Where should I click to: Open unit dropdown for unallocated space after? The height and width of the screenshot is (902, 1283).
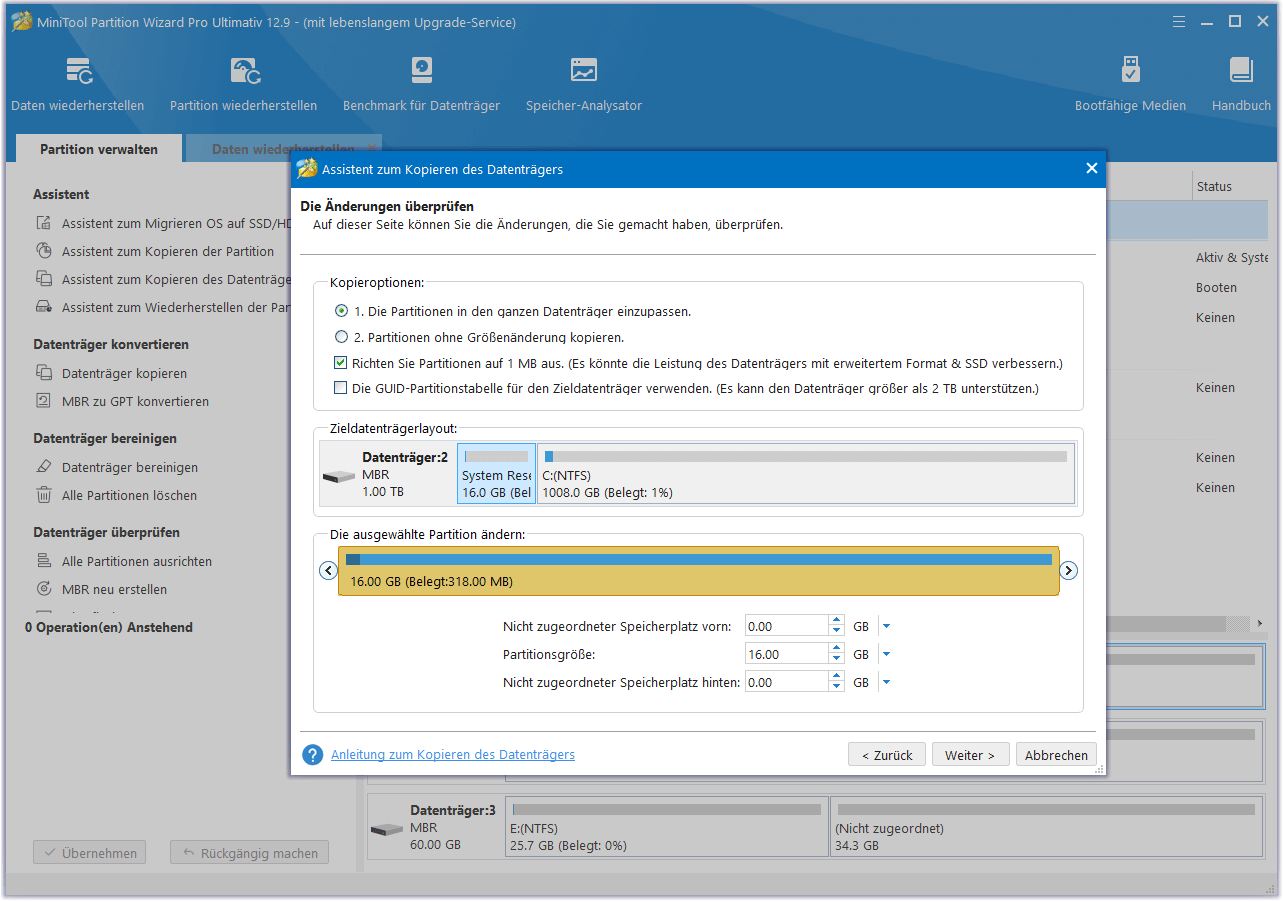tap(886, 683)
